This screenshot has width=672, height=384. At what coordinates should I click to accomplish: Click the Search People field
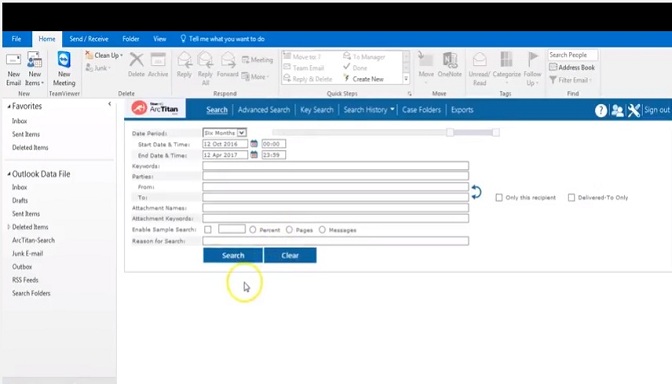[573, 55]
